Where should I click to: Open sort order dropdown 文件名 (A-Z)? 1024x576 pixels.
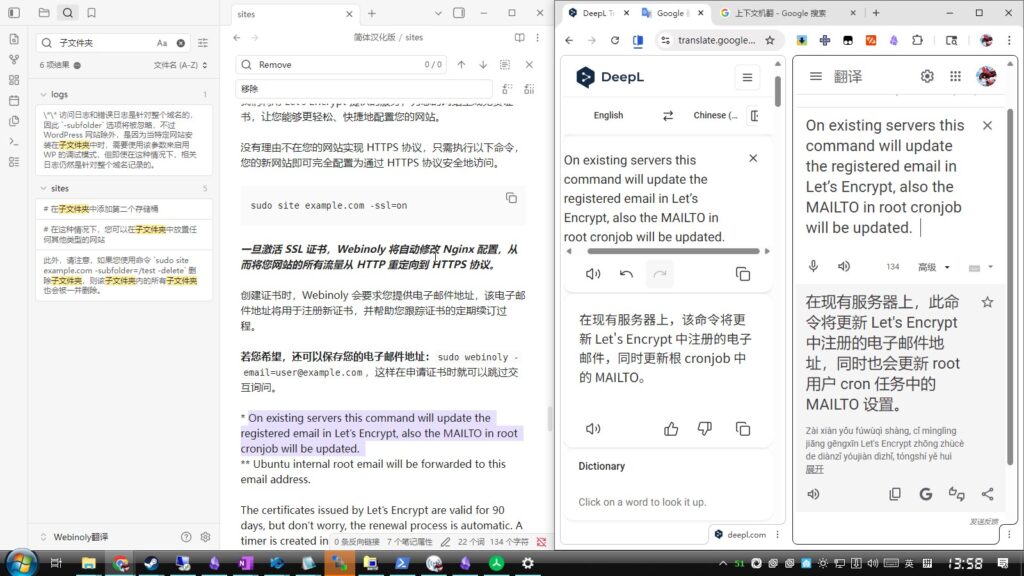point(181,65)
